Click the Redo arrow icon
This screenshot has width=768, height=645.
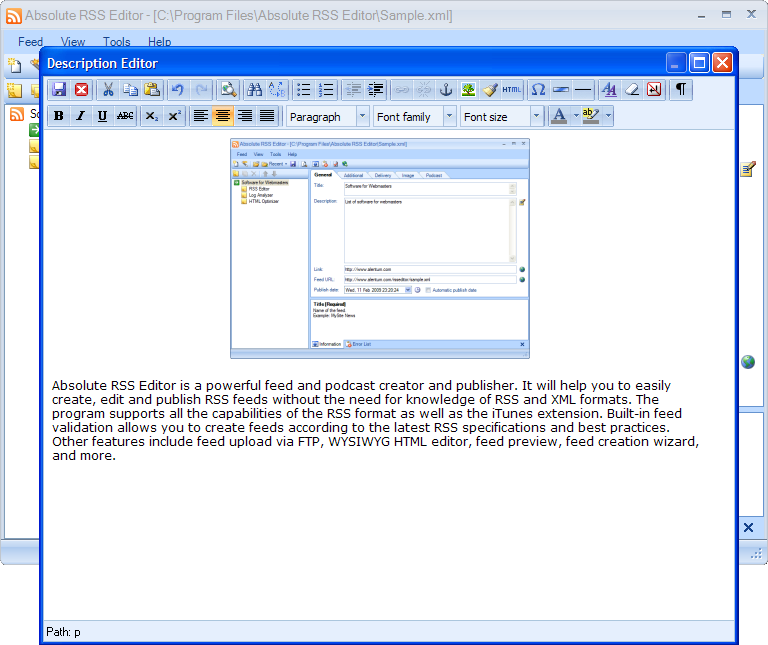click(201, 90)
